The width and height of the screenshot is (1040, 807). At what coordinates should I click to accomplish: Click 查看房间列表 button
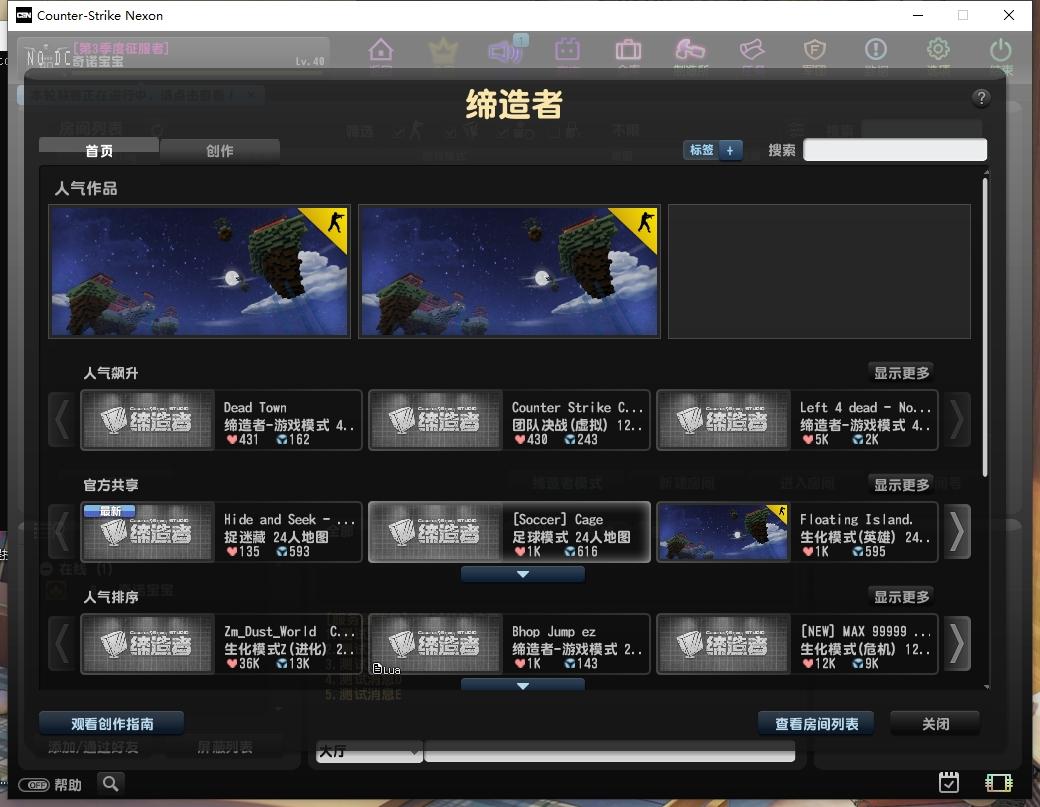816,723
